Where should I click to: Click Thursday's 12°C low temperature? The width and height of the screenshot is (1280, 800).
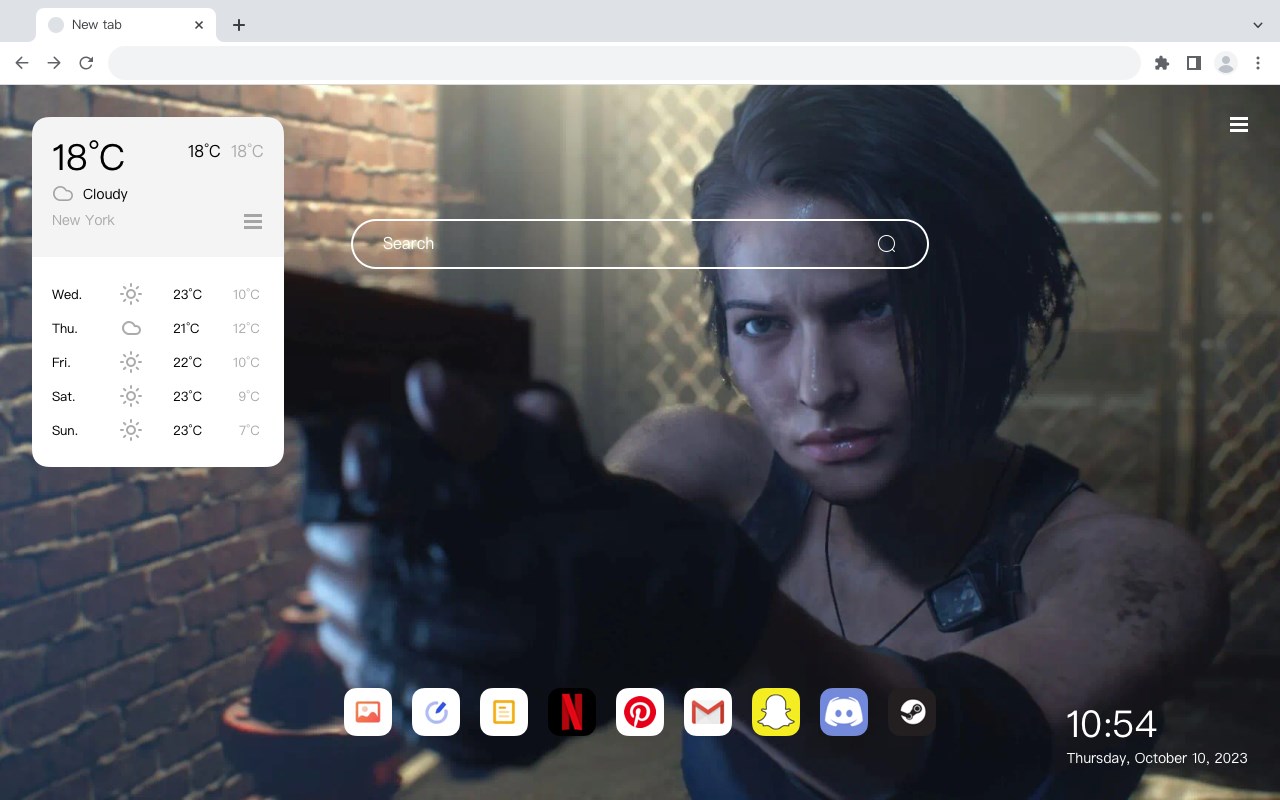click(x=247, y=328)
